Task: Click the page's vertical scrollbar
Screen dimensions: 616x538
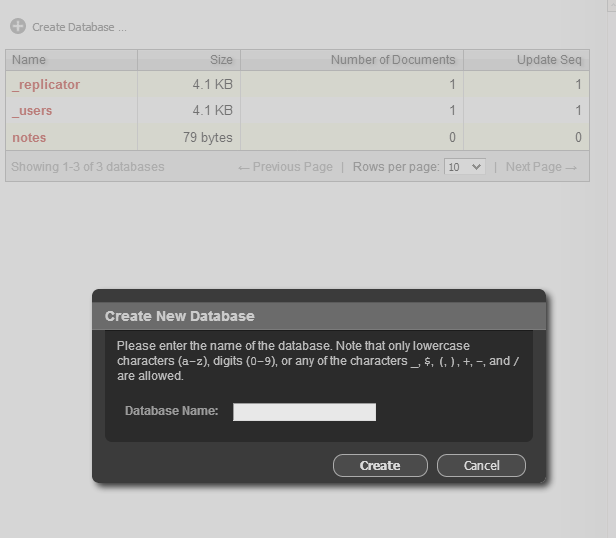Action: (x=612, y=269)
